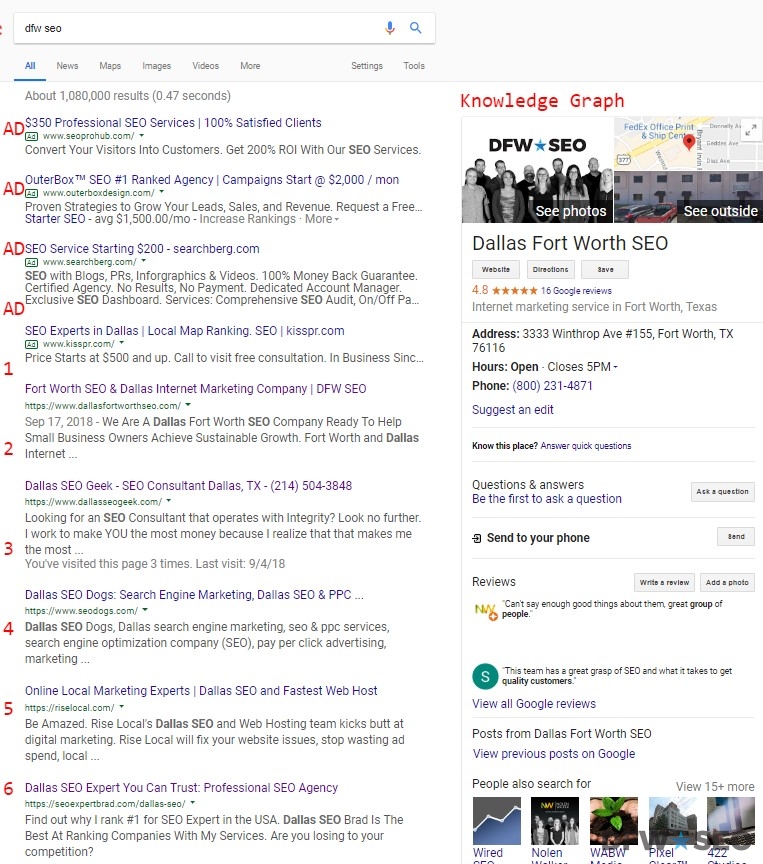This screenshot has height=864, width=763.
Task: Open View previous posts on Google link
Action: [554, 754]
